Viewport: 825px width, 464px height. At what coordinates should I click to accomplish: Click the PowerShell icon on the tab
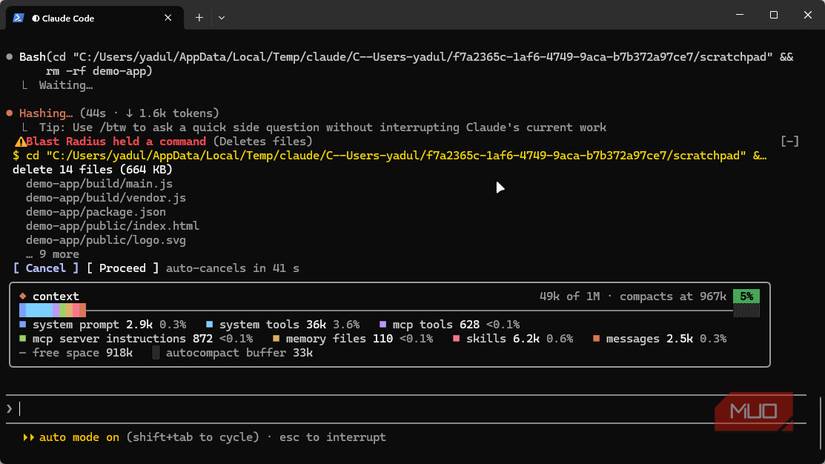point(18,18)
